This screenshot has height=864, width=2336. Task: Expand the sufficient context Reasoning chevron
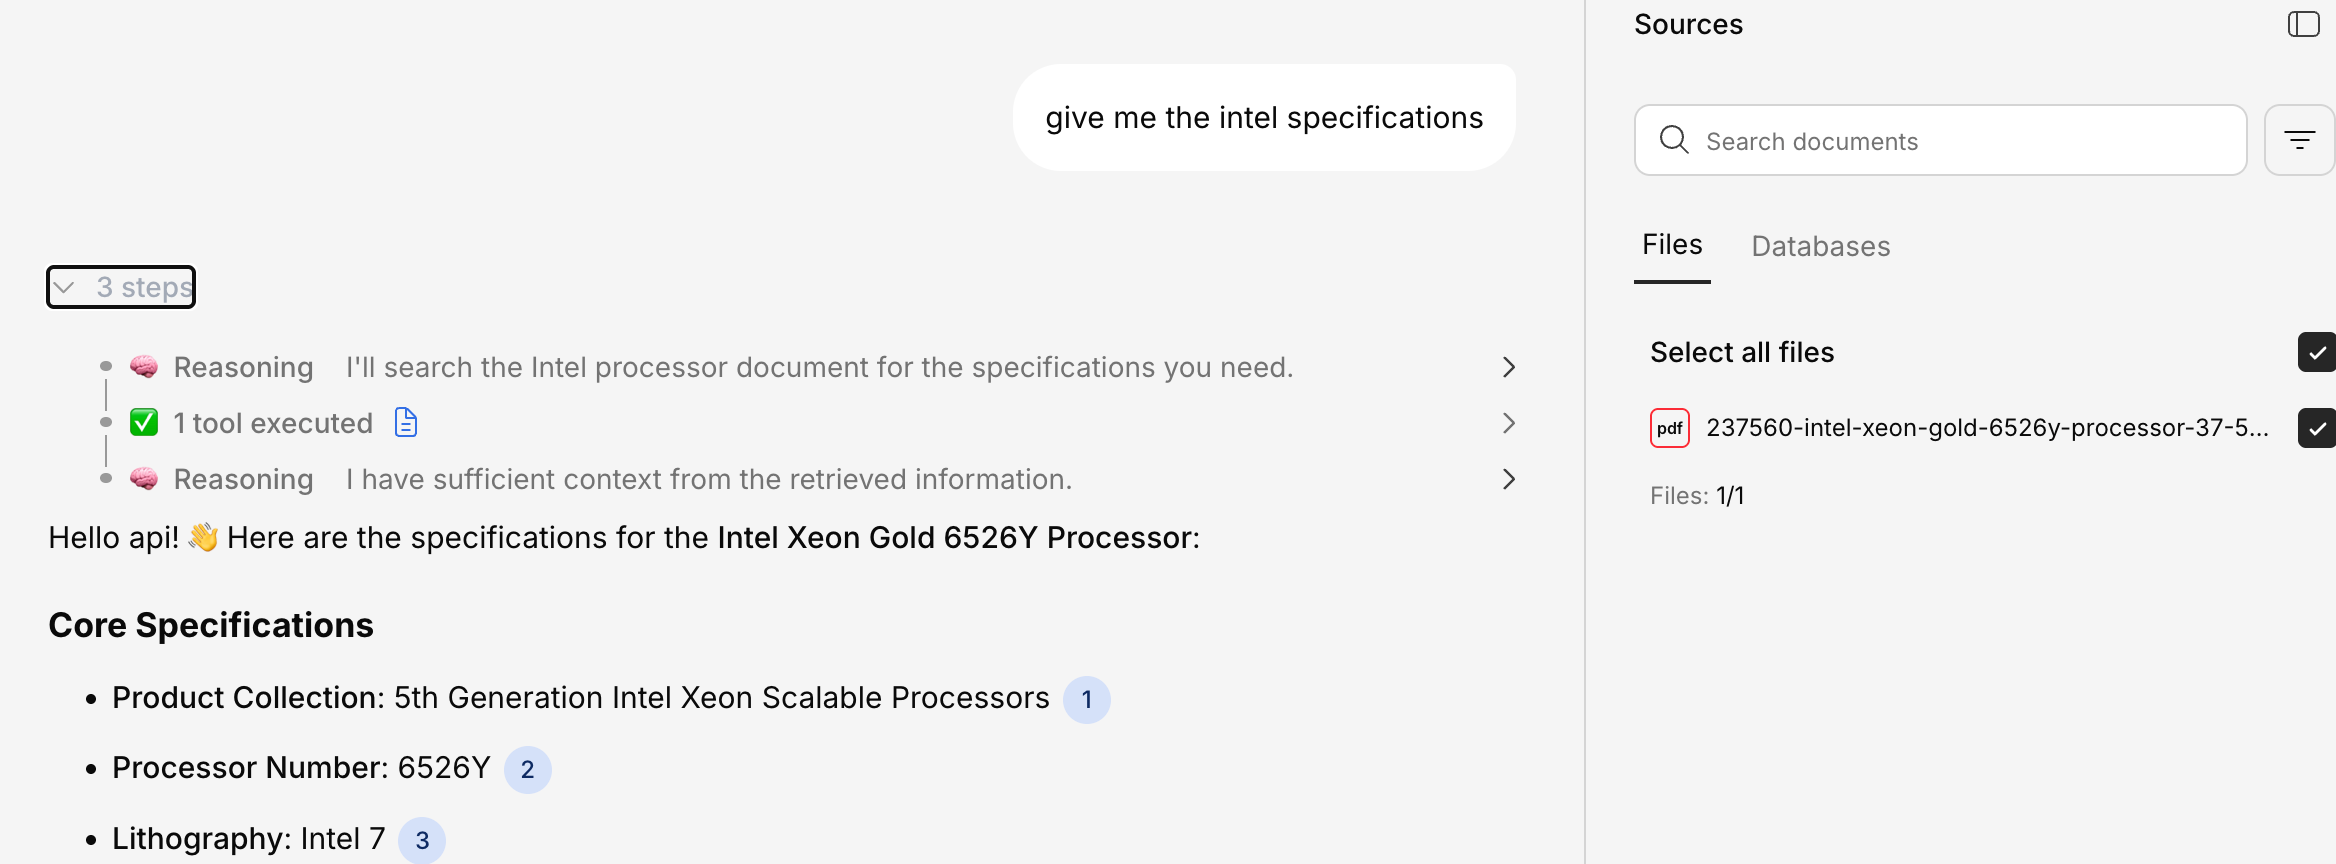[x=1509, y=479]
